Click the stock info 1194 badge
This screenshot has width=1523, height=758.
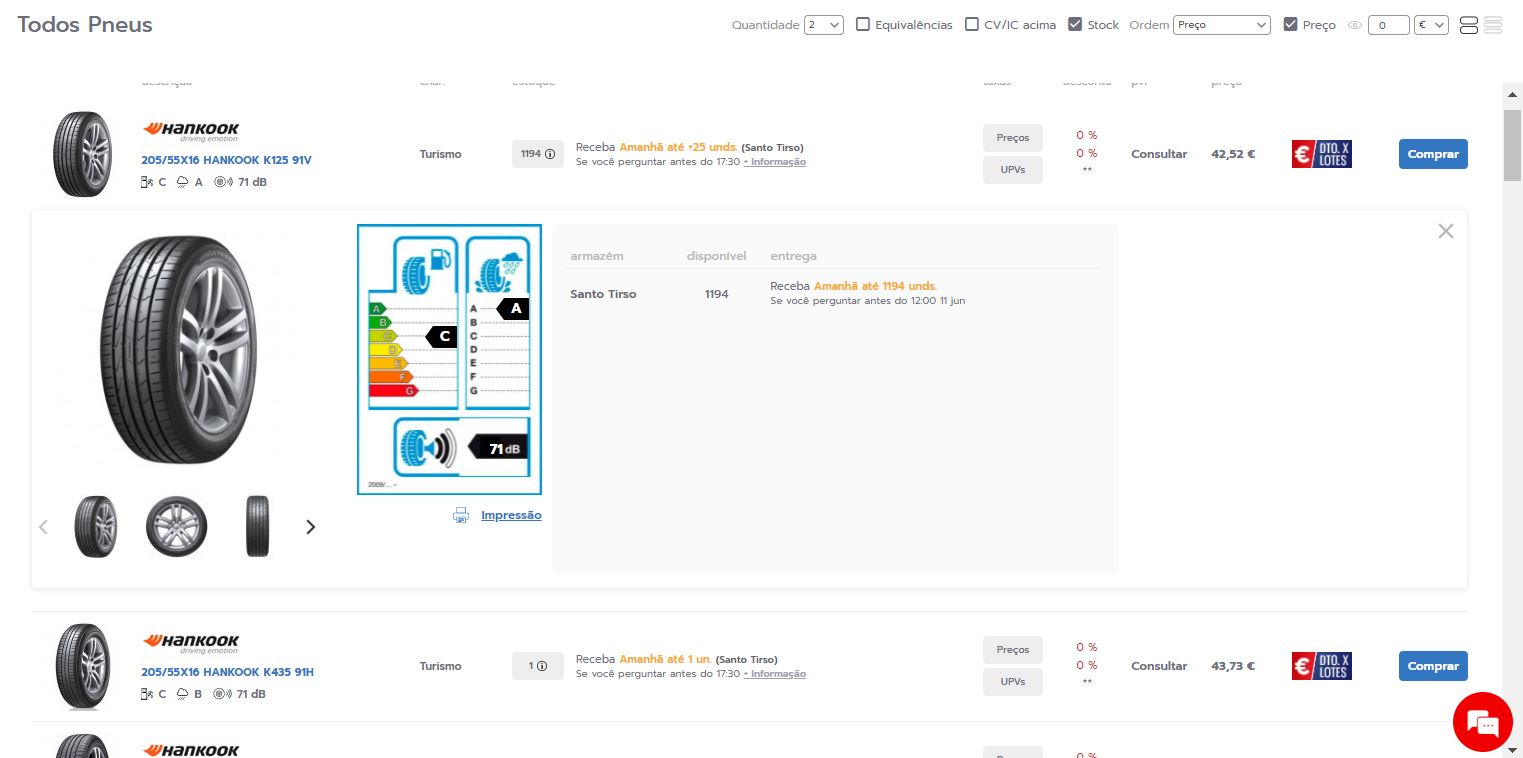point(538,154)
